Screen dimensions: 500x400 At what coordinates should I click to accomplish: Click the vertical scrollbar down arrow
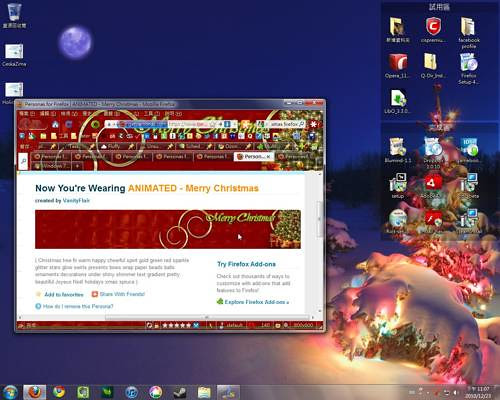[x=320, y=310]
